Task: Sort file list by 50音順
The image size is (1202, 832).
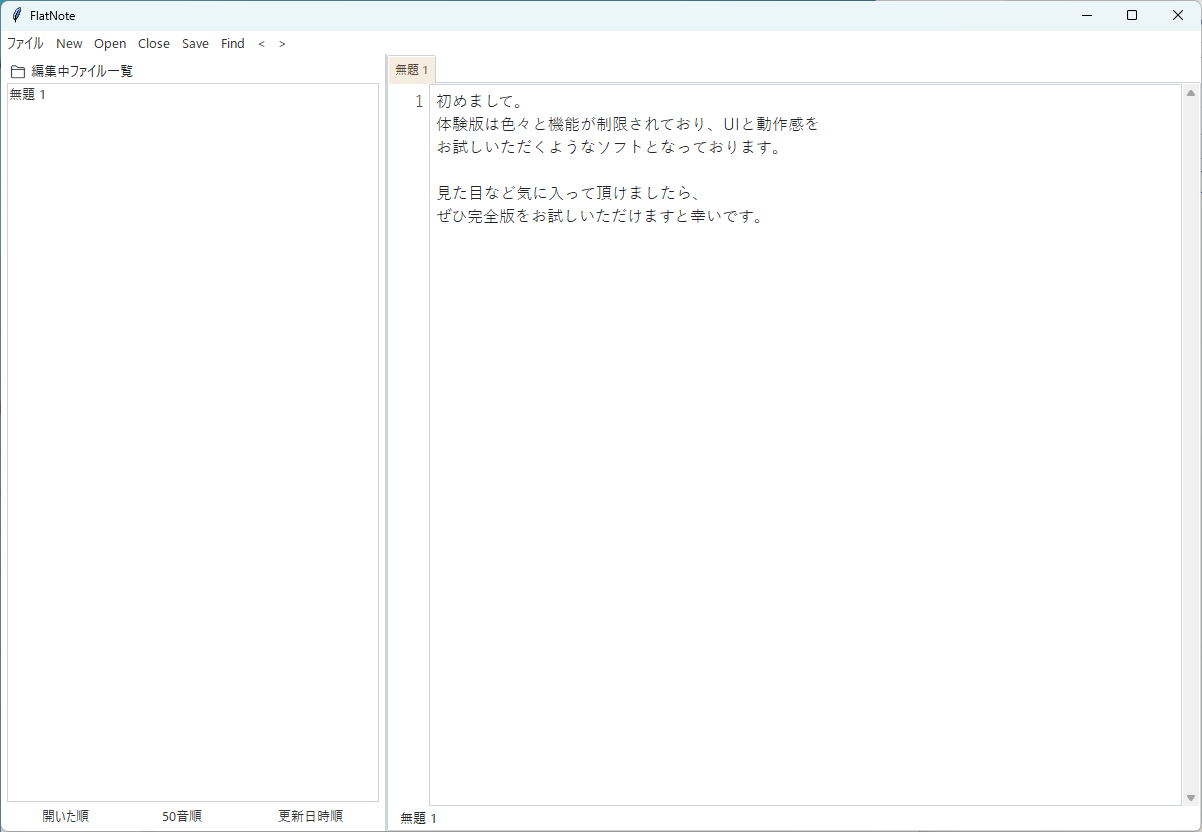Action: tap(182, 816)
